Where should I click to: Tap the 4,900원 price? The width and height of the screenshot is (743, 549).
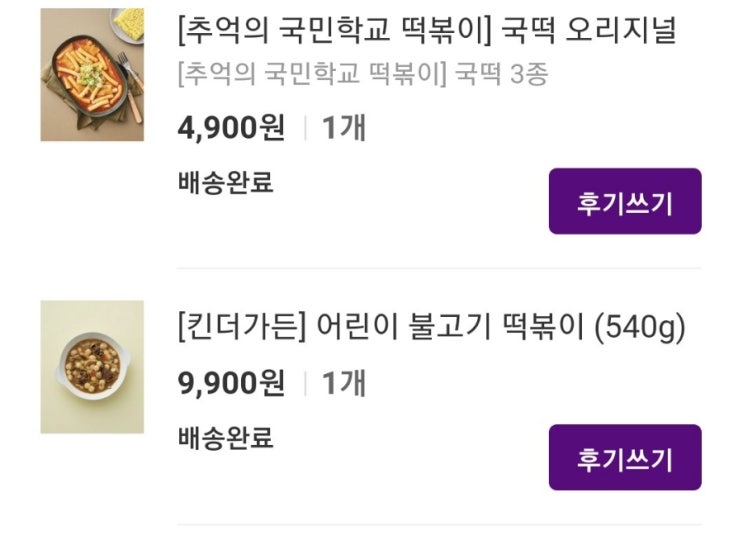(231, 128)
